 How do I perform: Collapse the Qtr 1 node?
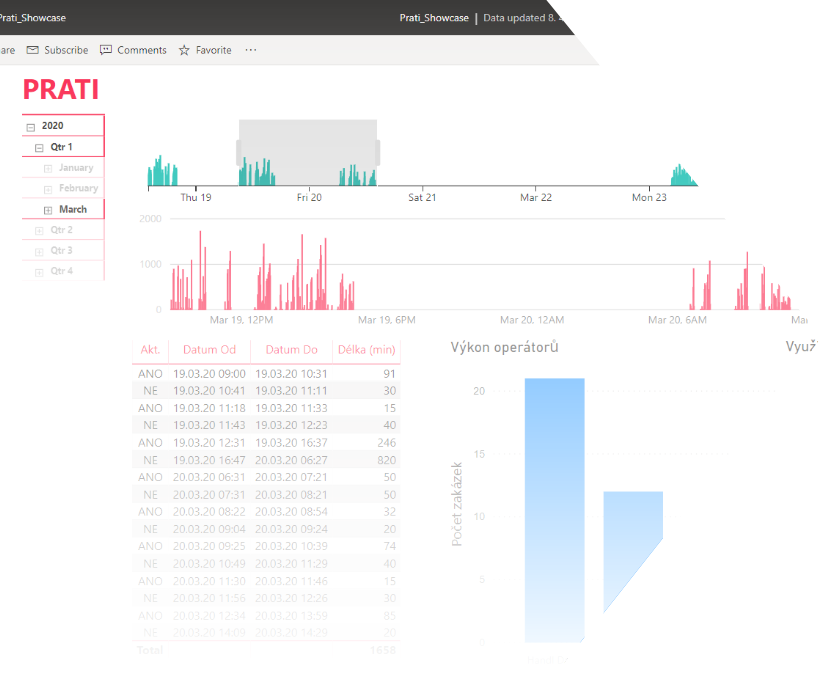[x=39, y=148]
